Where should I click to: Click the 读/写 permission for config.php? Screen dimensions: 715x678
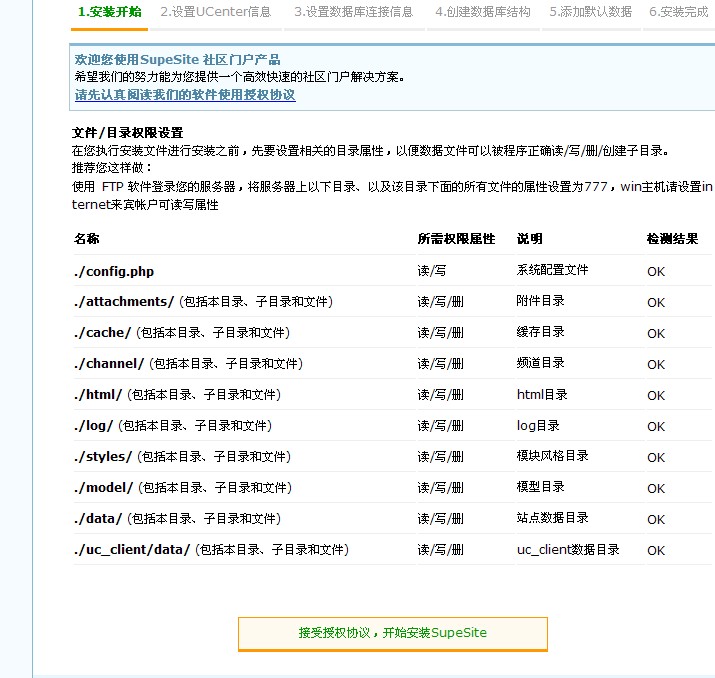(432, 271)
